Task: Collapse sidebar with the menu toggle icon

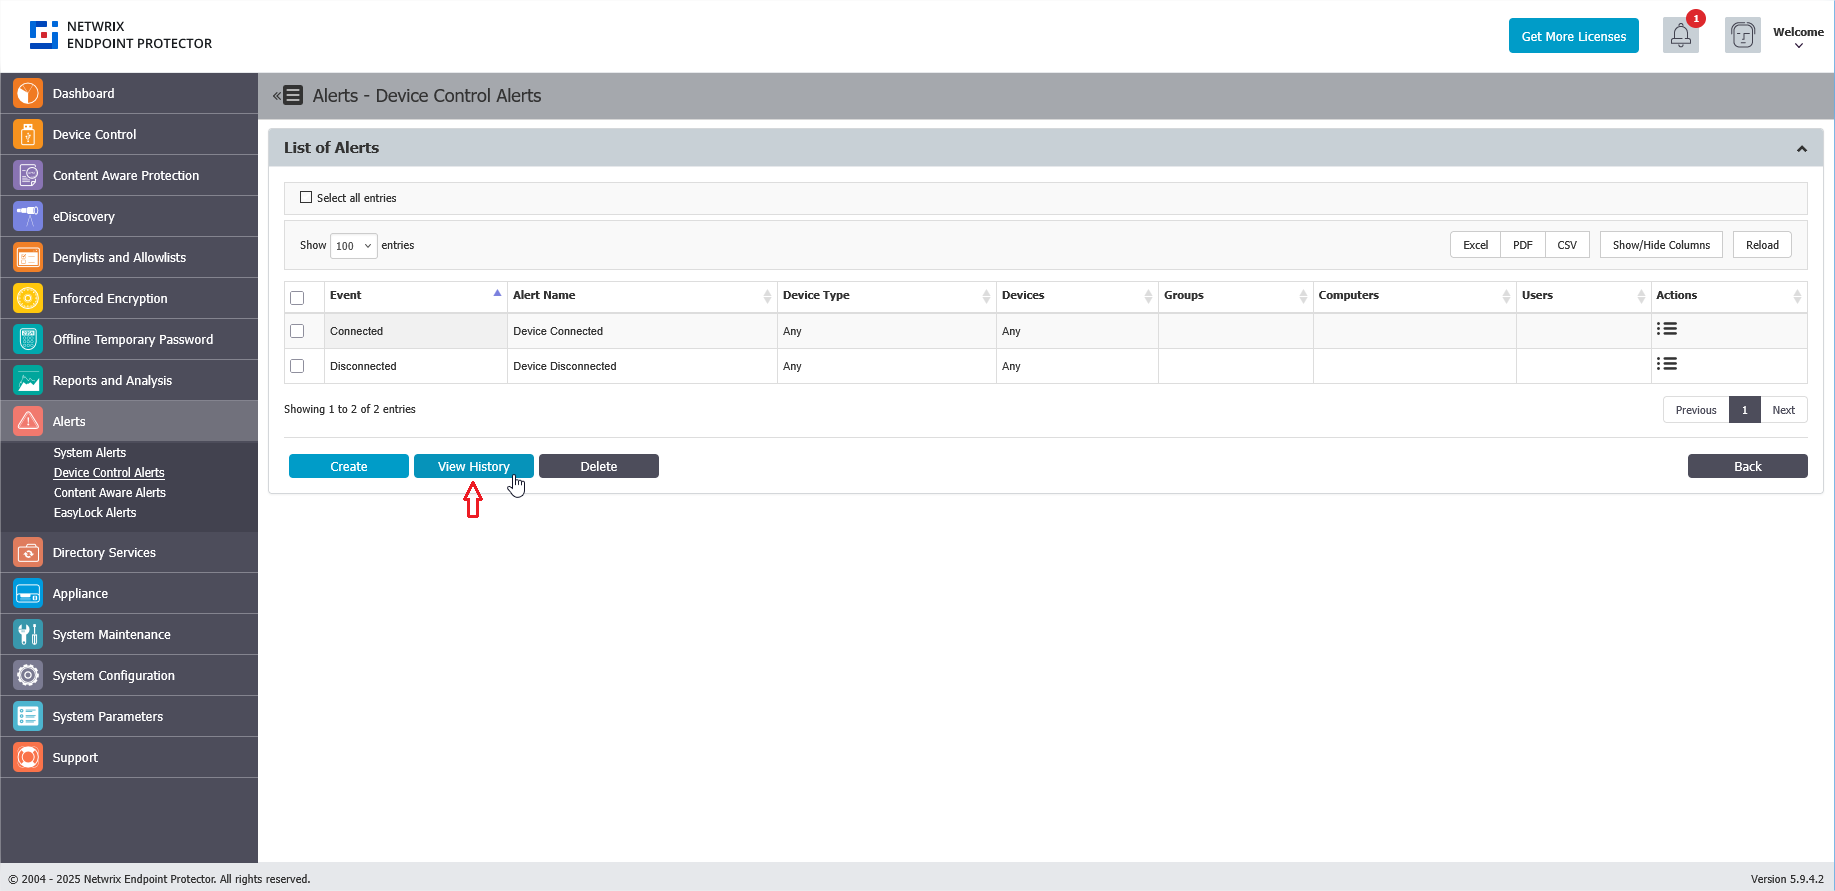Action: [x=288, y=95]
